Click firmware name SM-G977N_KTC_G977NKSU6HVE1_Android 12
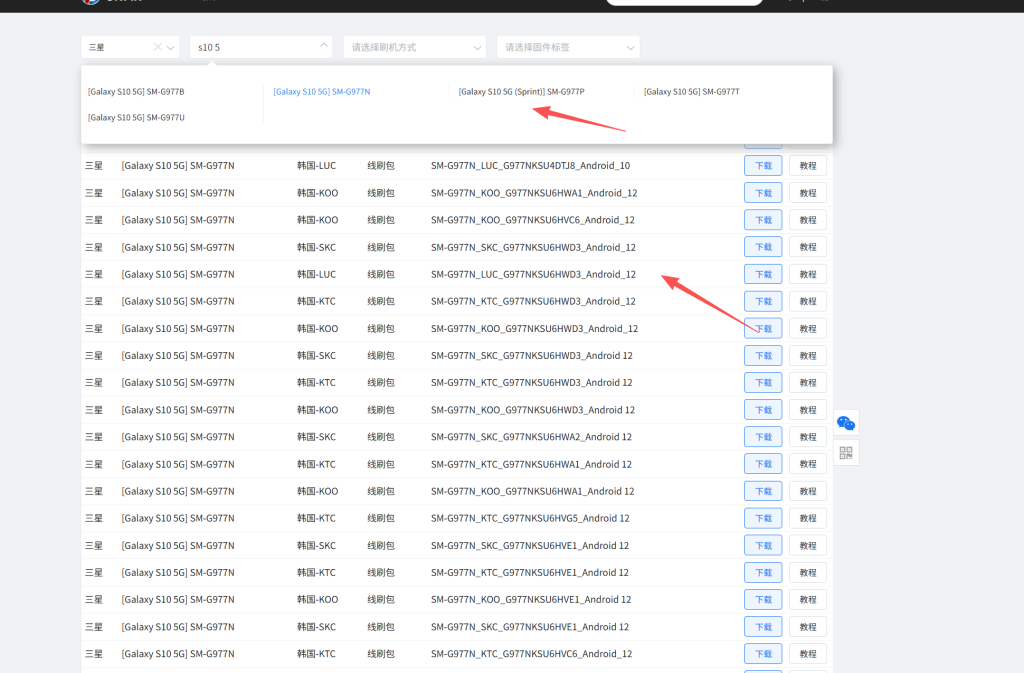This screenshot has width=1024, height=673. point(530,572)
